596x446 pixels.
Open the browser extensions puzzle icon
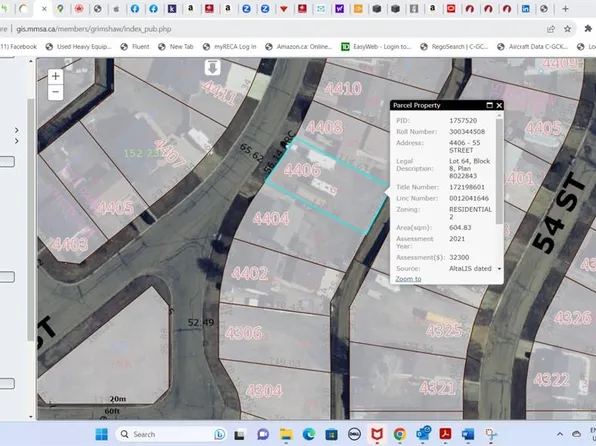pos(588,29)
